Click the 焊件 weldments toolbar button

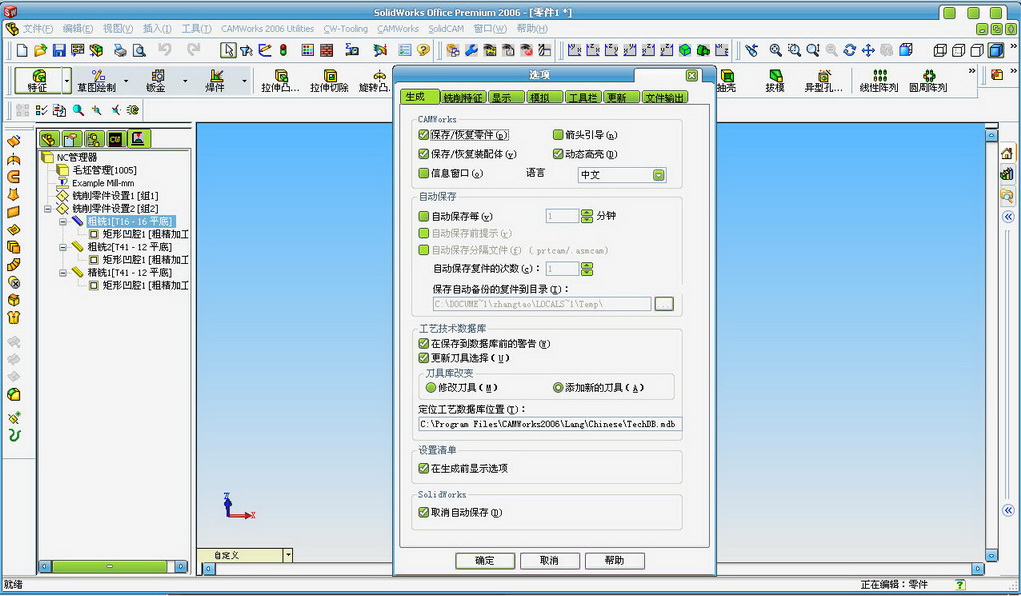(216, 81)
